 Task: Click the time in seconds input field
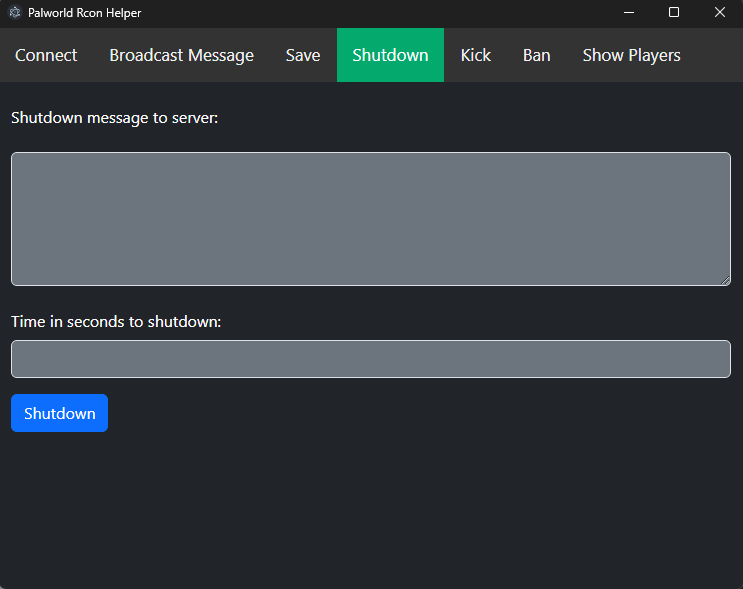coord(371,359)
